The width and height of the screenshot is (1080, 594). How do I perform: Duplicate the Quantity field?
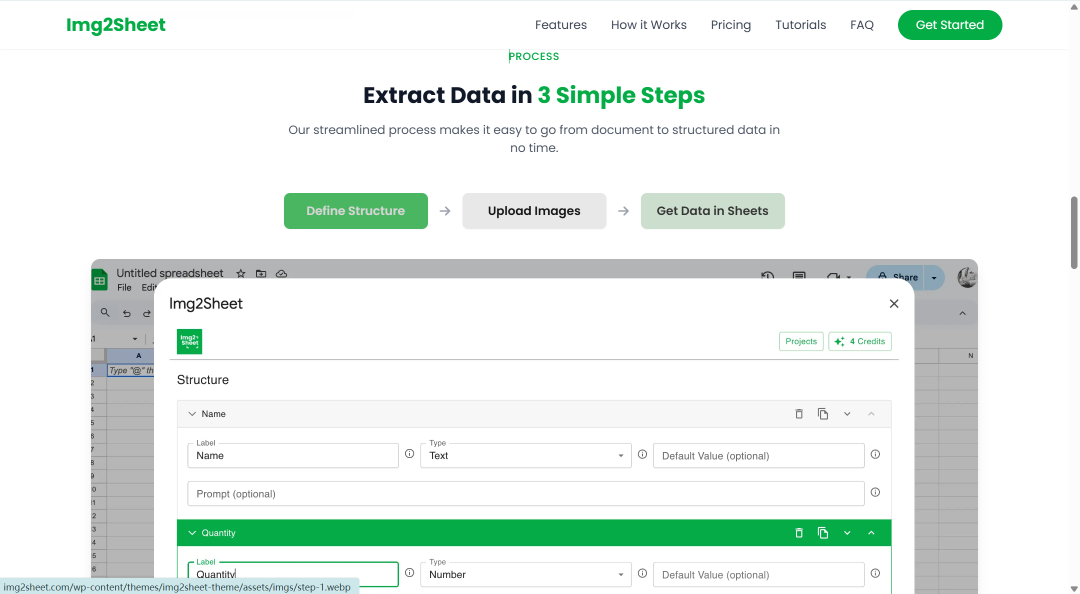[823, 533]
